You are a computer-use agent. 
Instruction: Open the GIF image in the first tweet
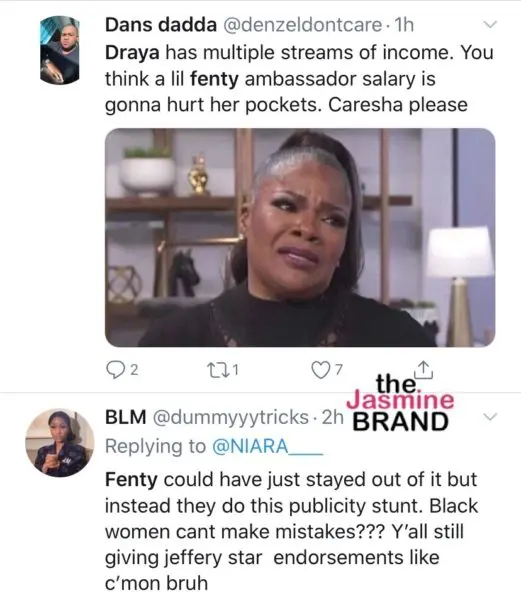pos(300,238)
